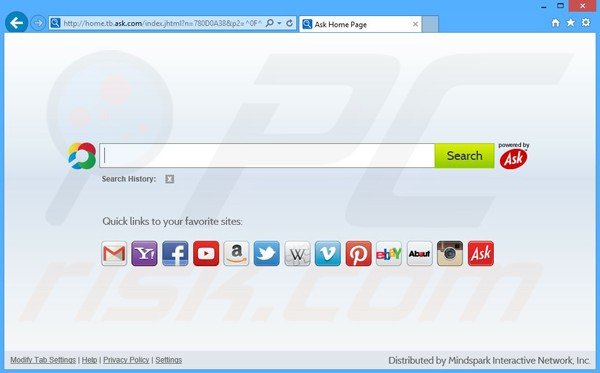Go forward with the browser forward arrow
The image size is (600, 373).
[38, 23]
